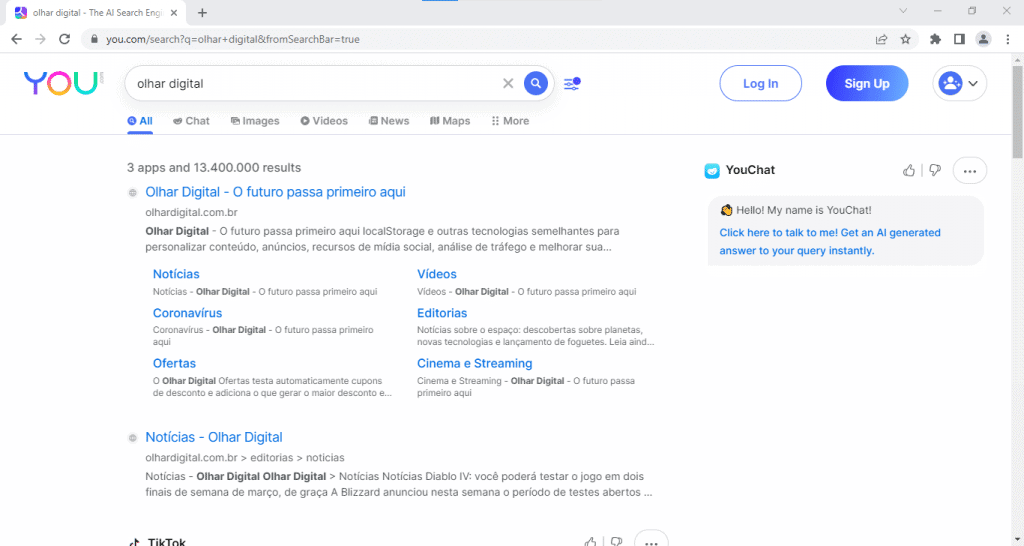Viewport: 1024px width, 546px height.
Task: Switch to the Images tab
Action: click(255, 121)
